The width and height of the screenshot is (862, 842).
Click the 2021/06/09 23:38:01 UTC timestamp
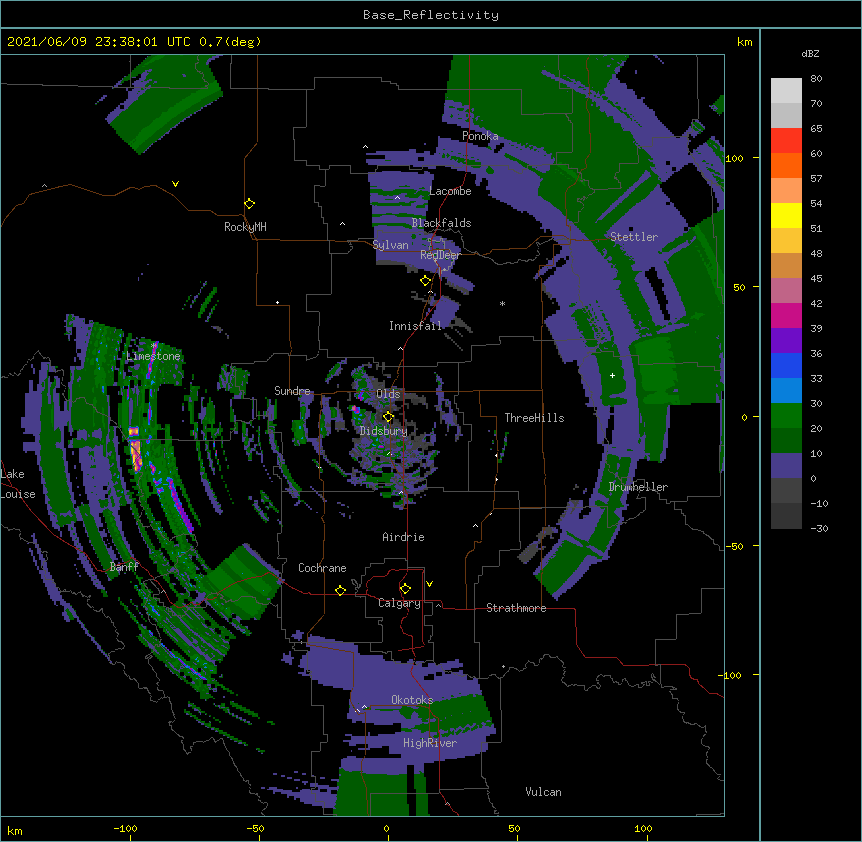tap(99, 42)
